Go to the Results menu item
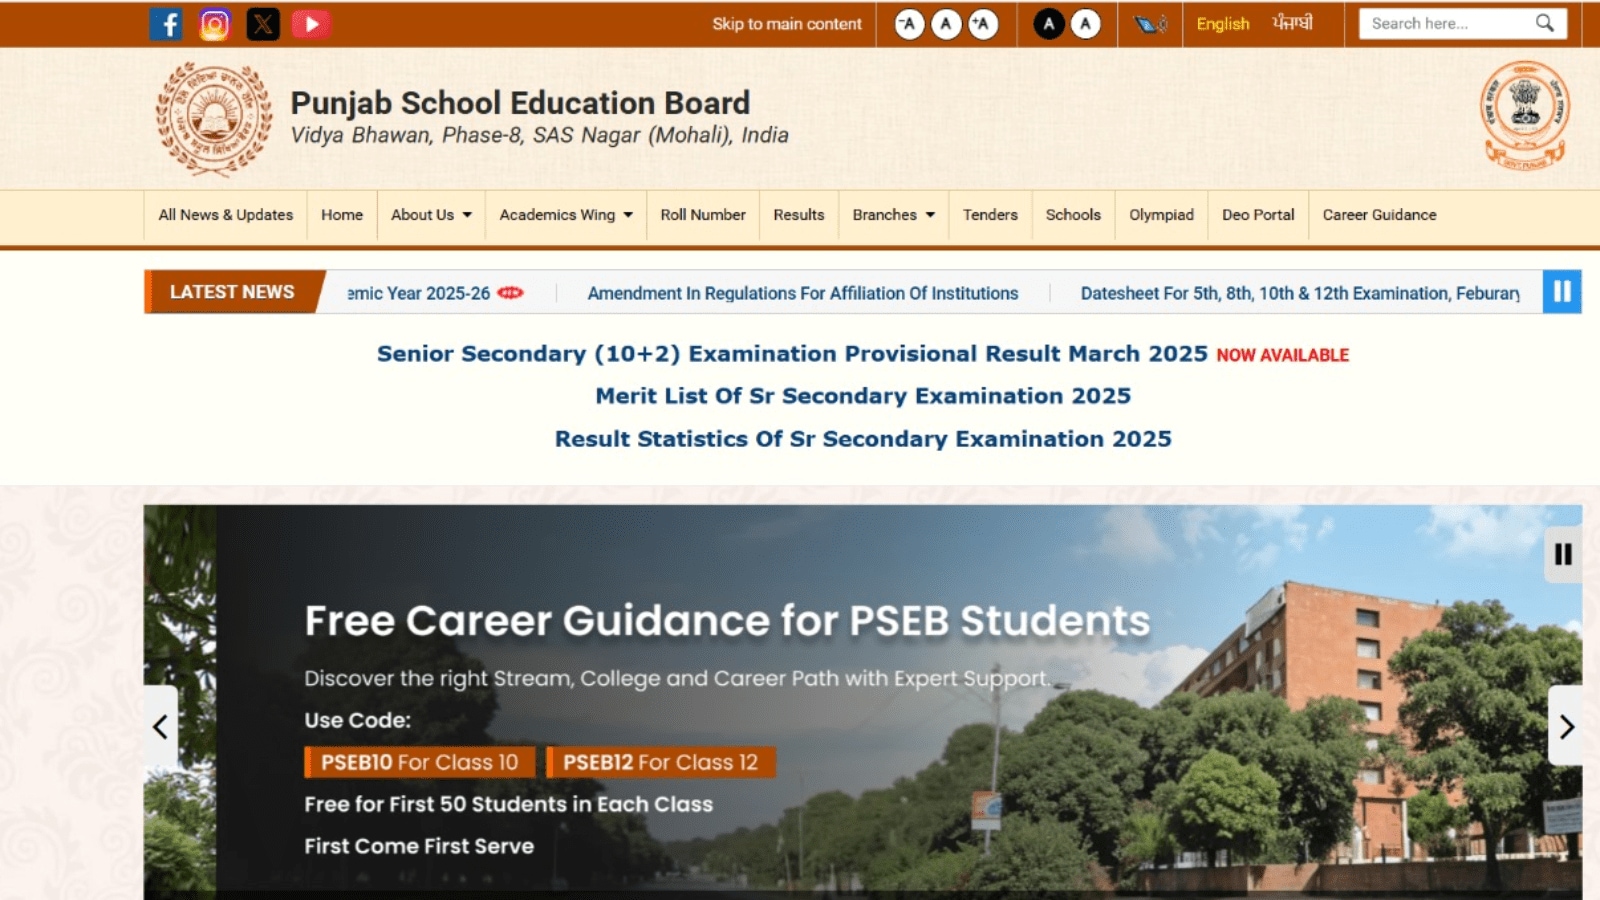 [x=798, y=215]
